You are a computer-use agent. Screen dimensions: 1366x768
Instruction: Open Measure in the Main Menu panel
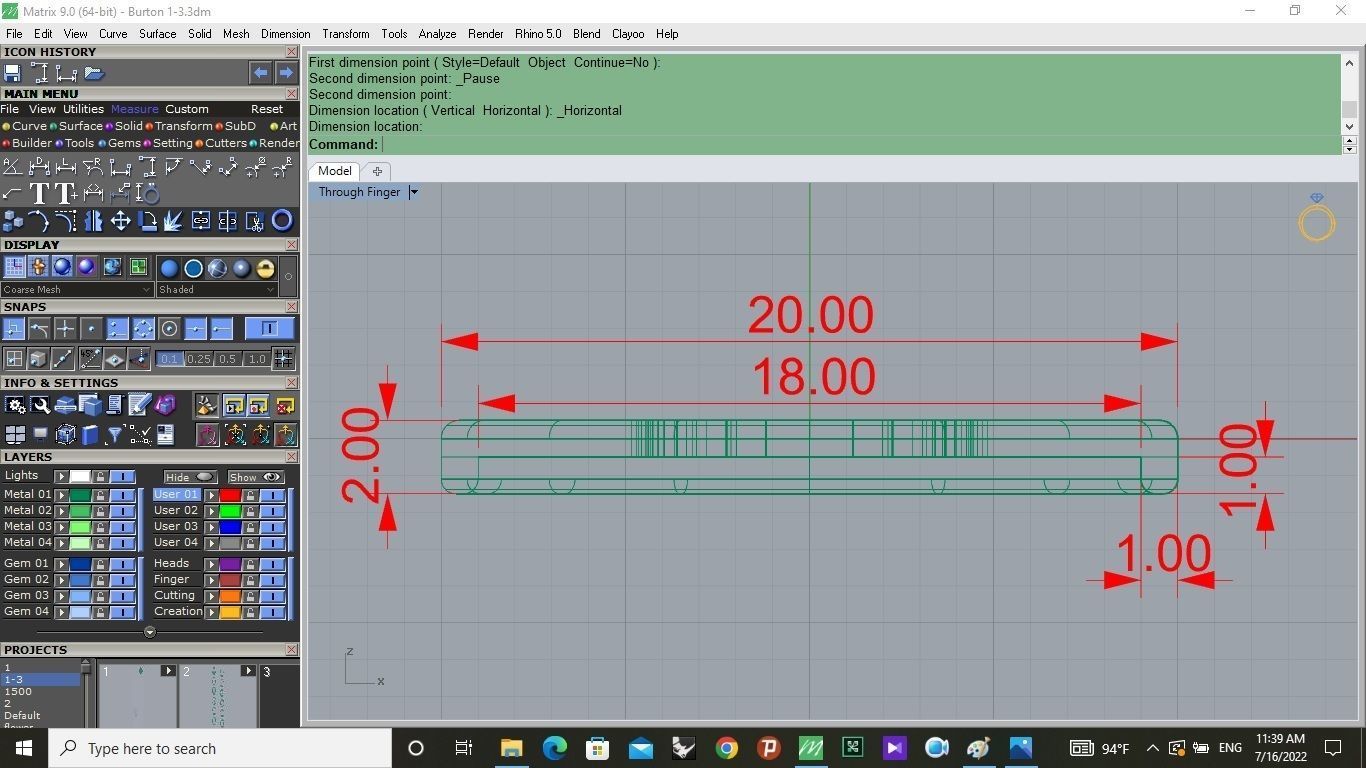[x=134, y=109]
